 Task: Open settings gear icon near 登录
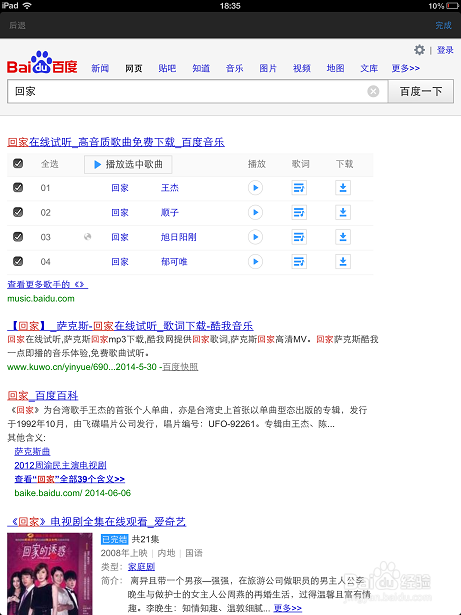419,50
